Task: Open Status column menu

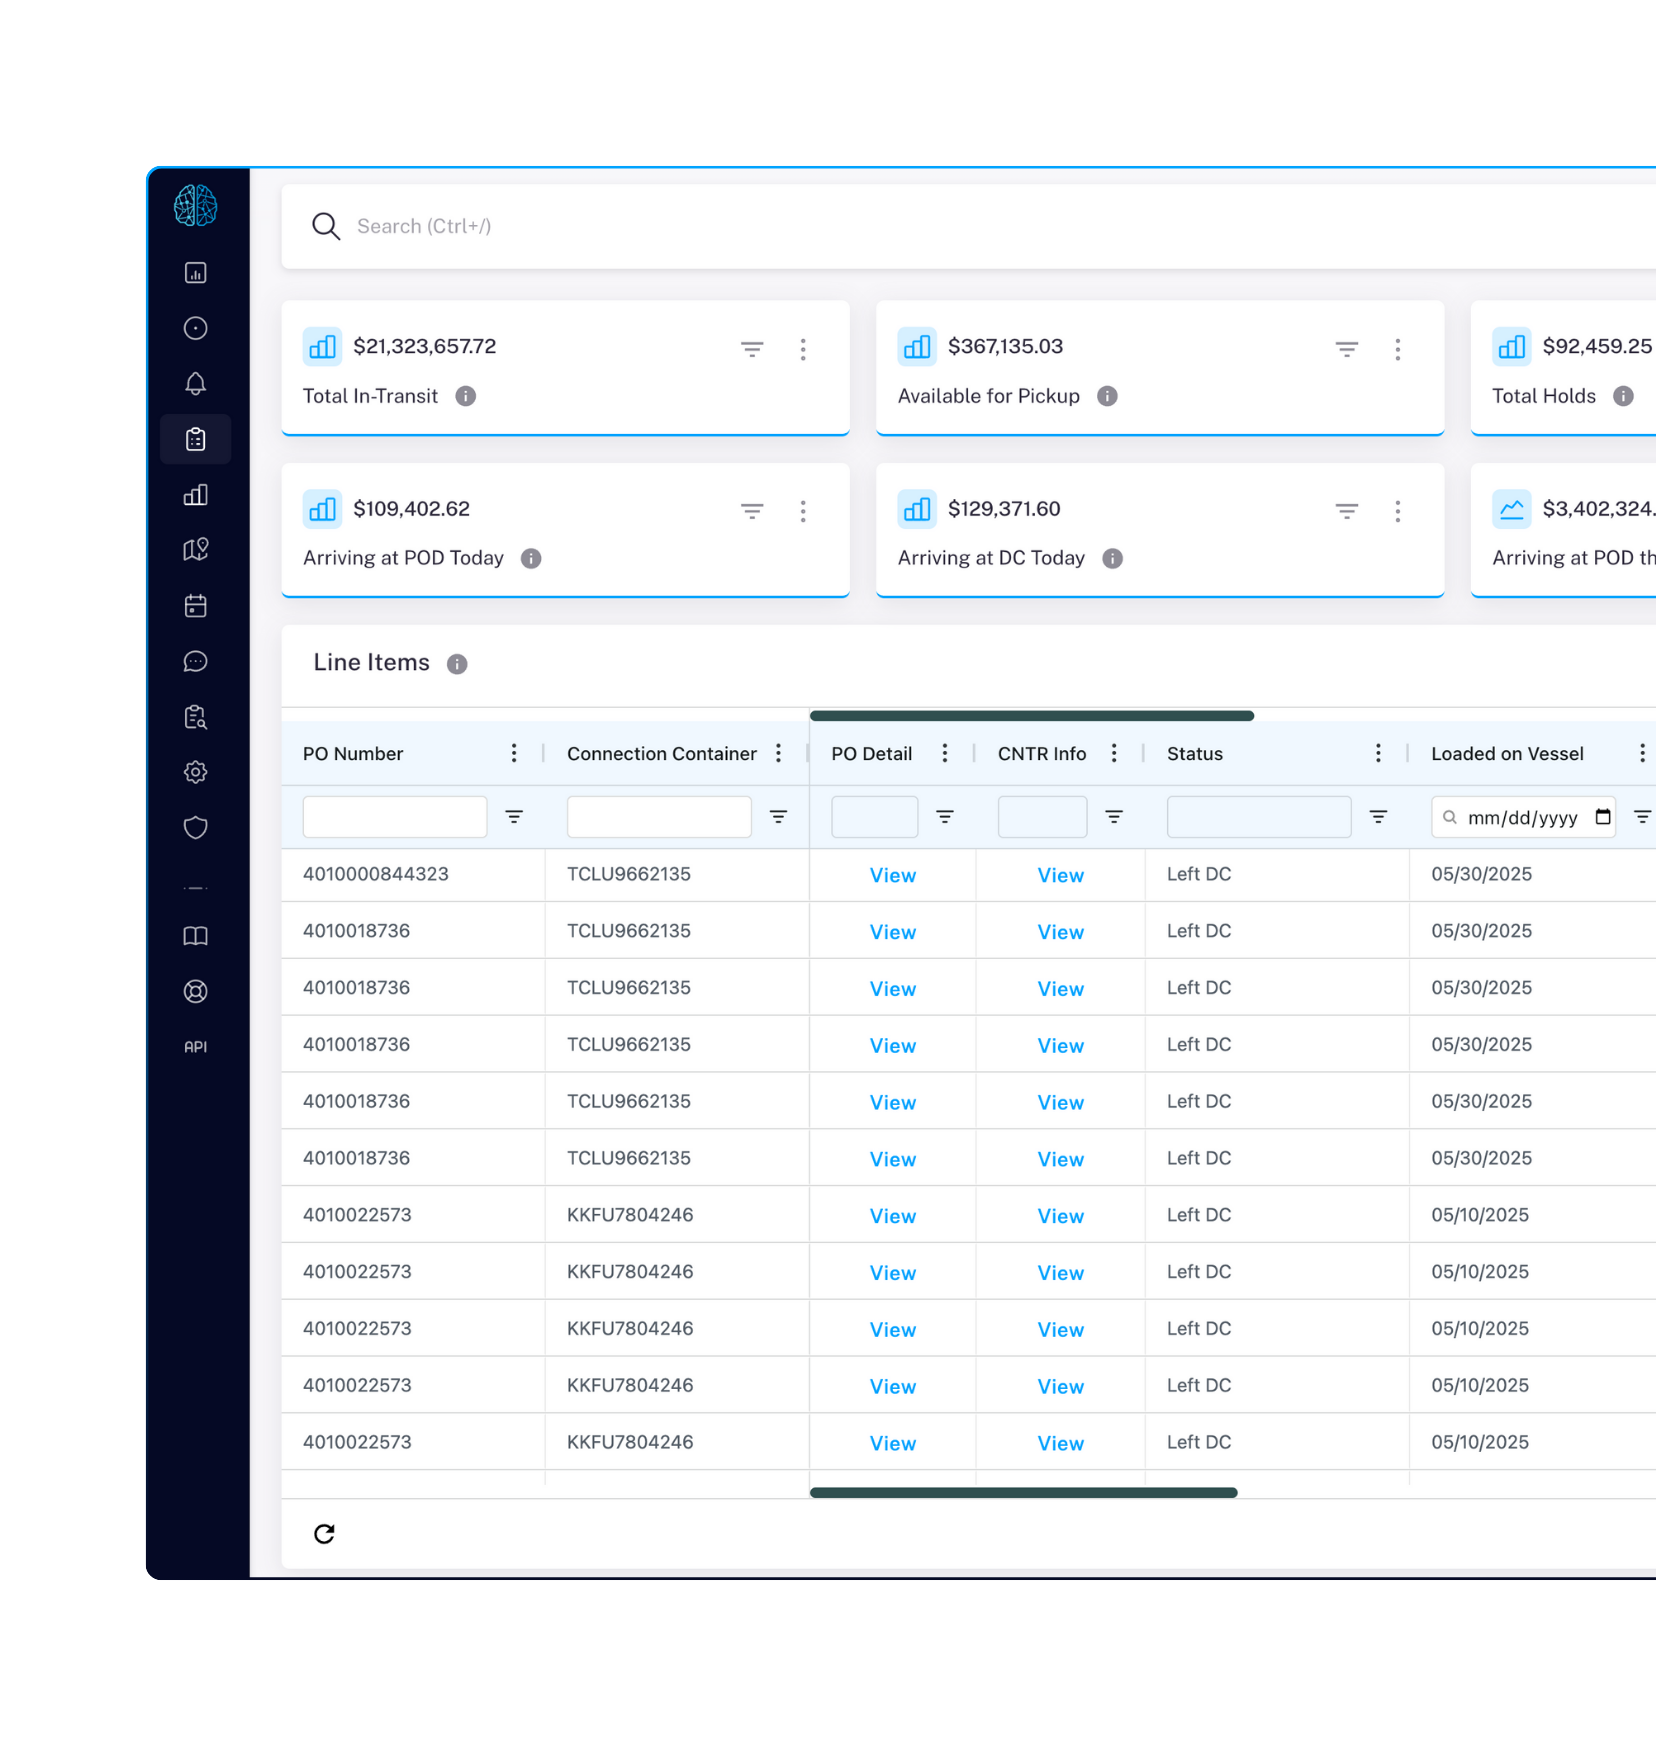Action: click(x=1378, y=753)
